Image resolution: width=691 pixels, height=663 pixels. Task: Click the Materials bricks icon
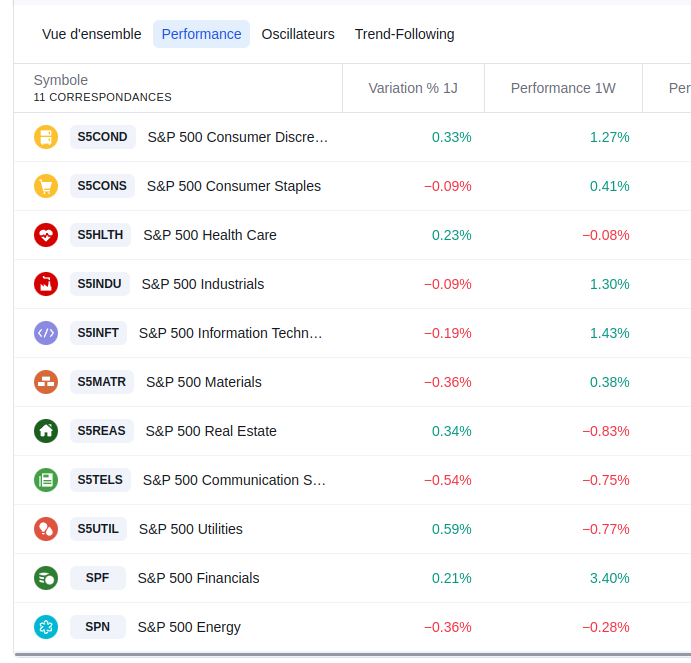[x=45, y=382]
